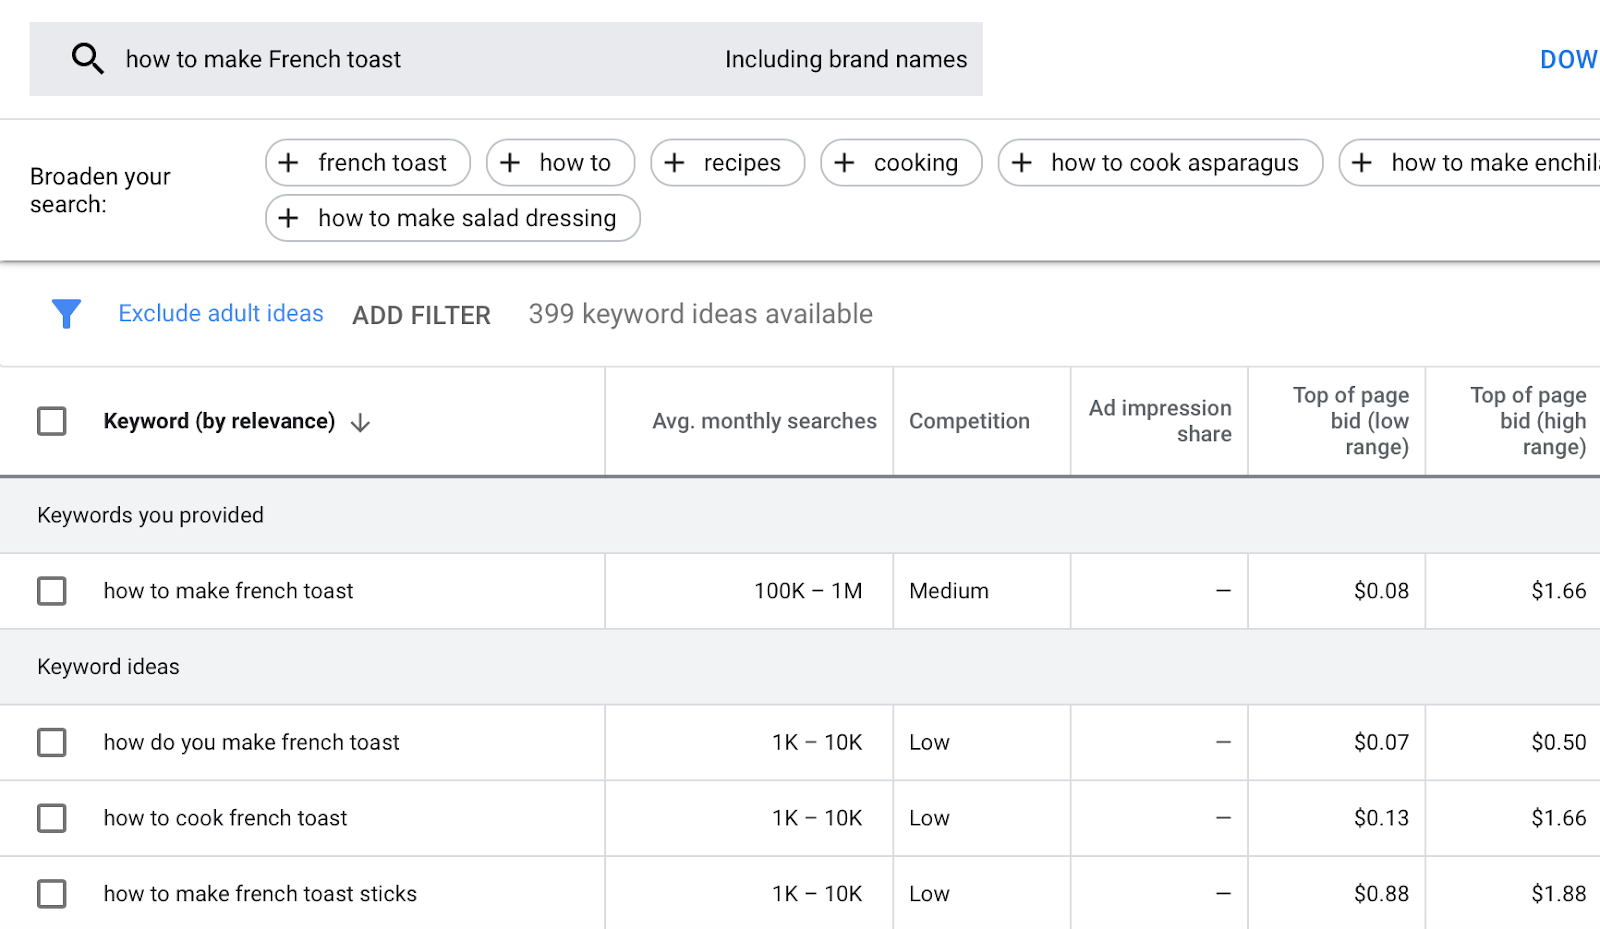
Task: Click plus icon on recipes chip
Action: 674,163
